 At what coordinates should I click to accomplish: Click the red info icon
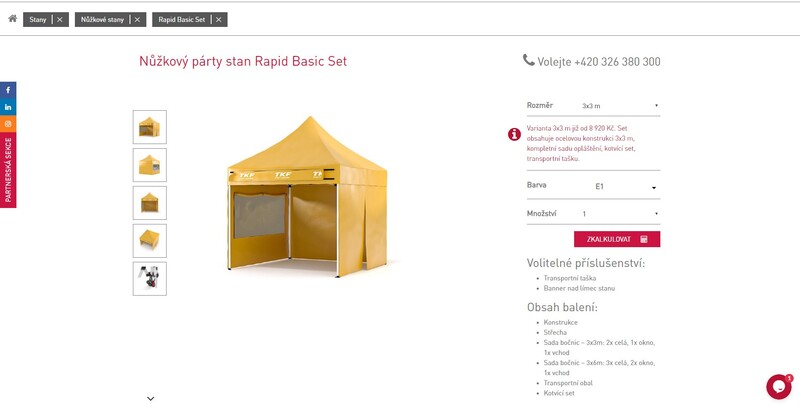click(514, 134)
